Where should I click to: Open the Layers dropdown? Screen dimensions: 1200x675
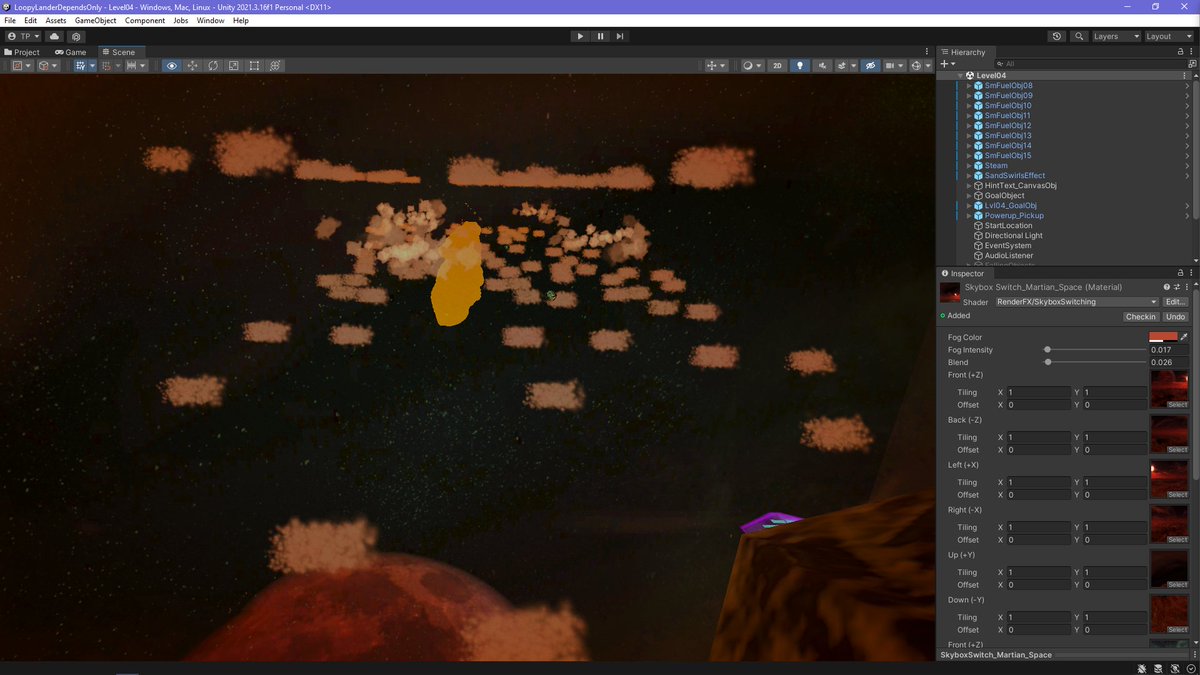1116,36
